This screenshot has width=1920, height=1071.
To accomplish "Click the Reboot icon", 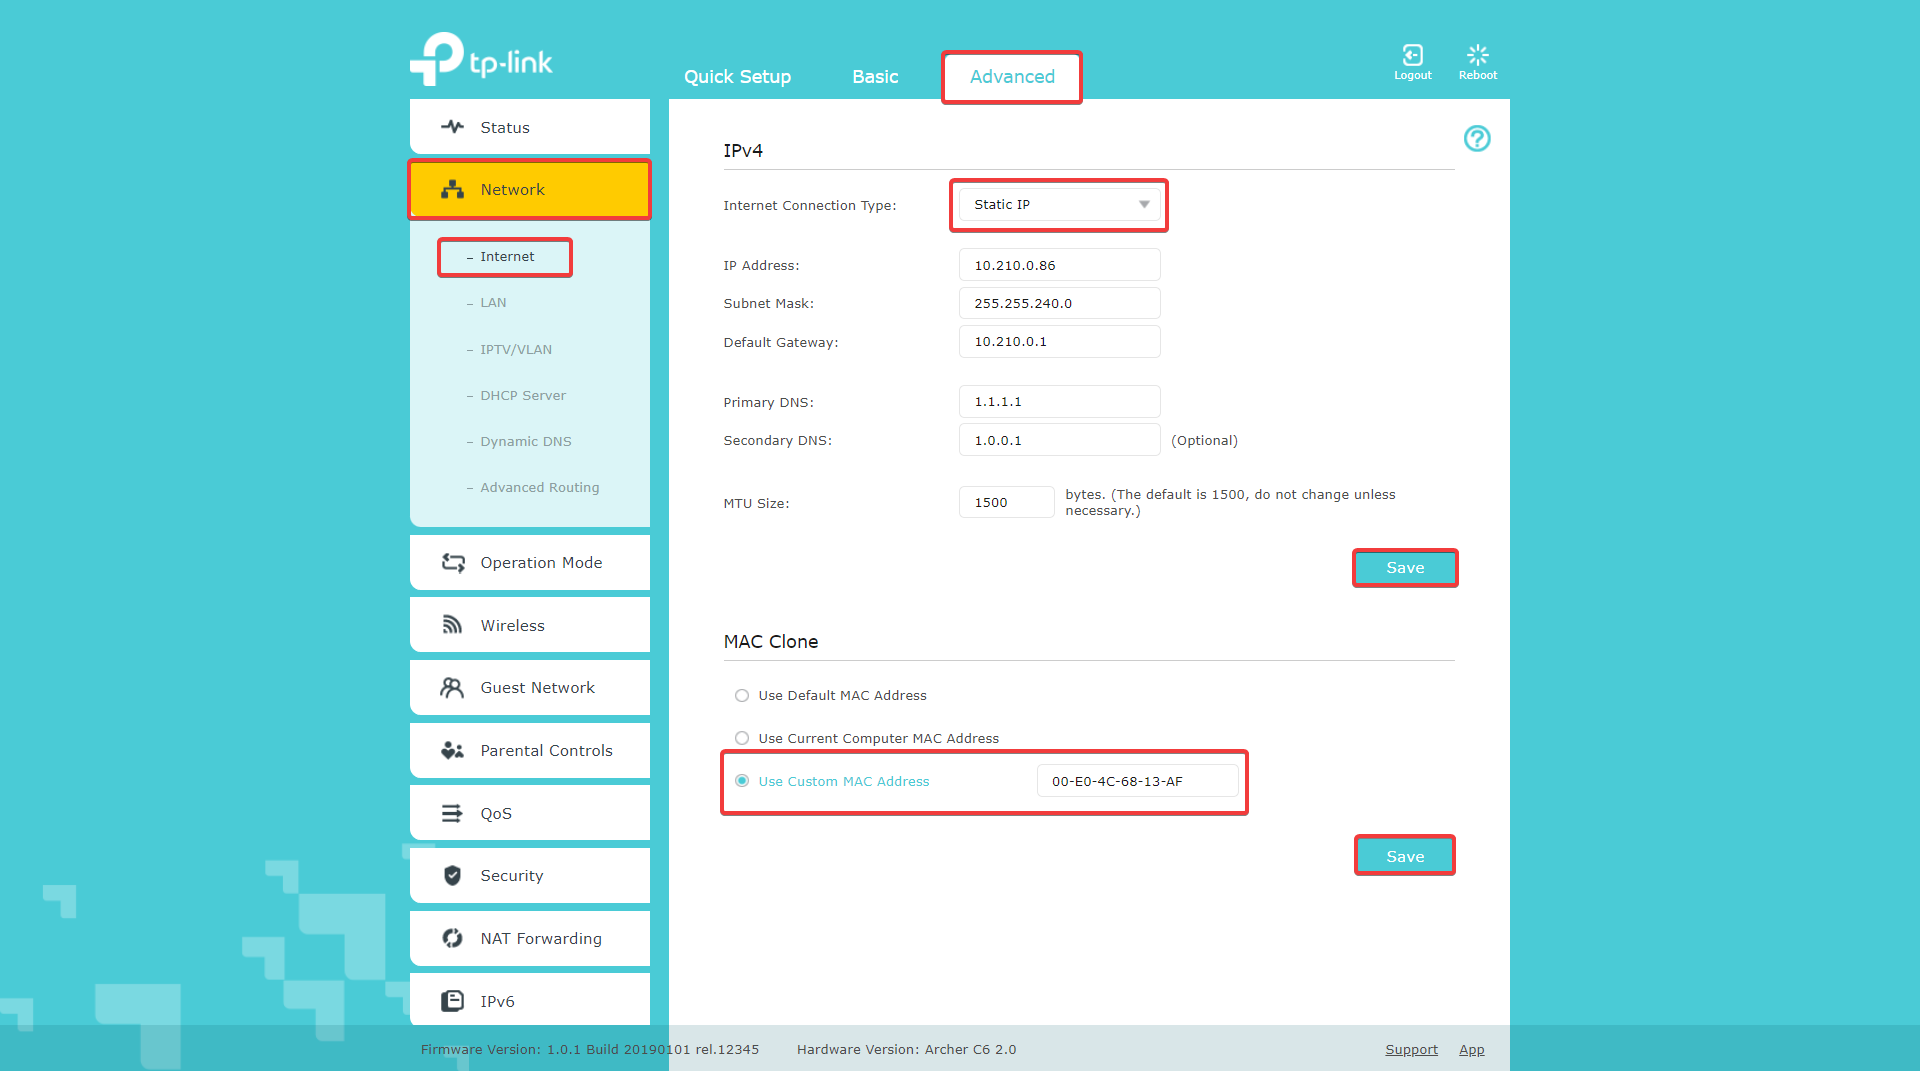I will point(1477,56).
